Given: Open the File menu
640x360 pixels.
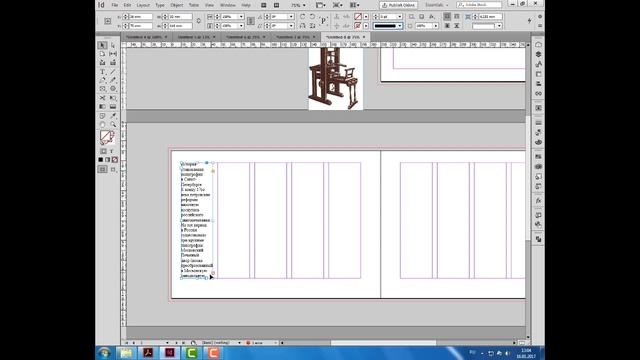Looking at the screenshot, I should tap(115, 5).
